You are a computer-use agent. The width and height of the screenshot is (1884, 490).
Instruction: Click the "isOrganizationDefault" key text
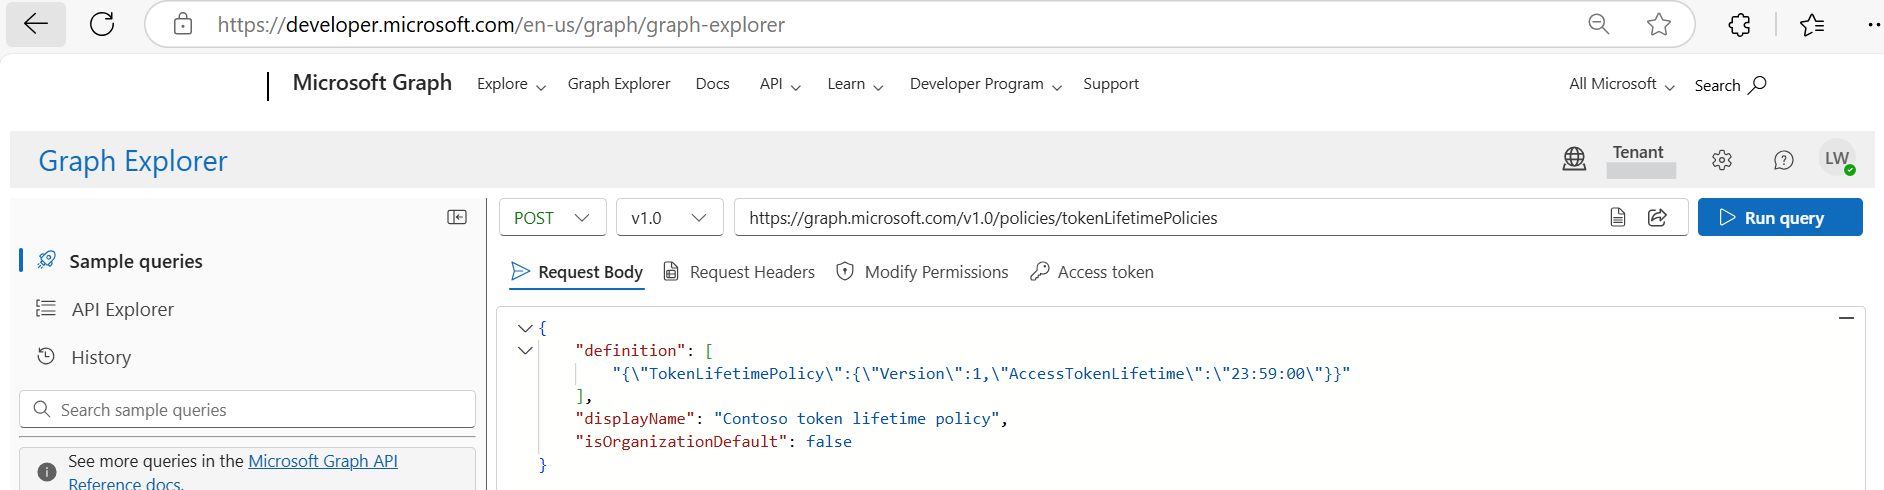pyautogui.click(x=681, y=442)
